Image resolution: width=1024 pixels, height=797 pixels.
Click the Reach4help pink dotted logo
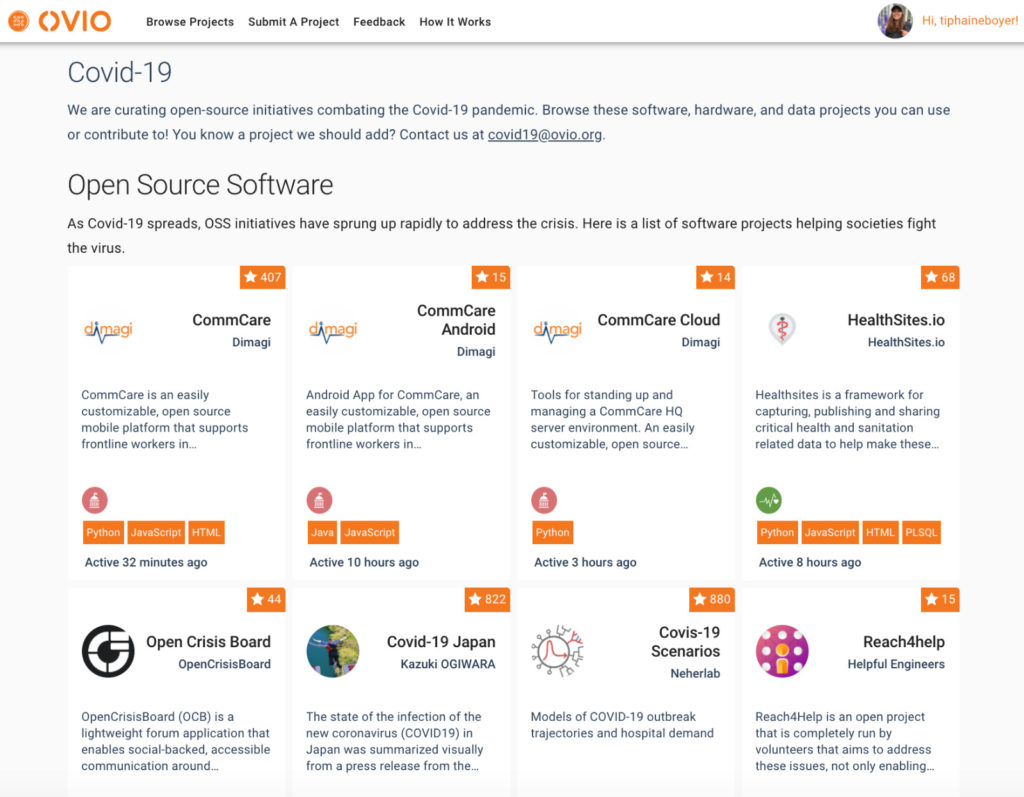(782, 651)
